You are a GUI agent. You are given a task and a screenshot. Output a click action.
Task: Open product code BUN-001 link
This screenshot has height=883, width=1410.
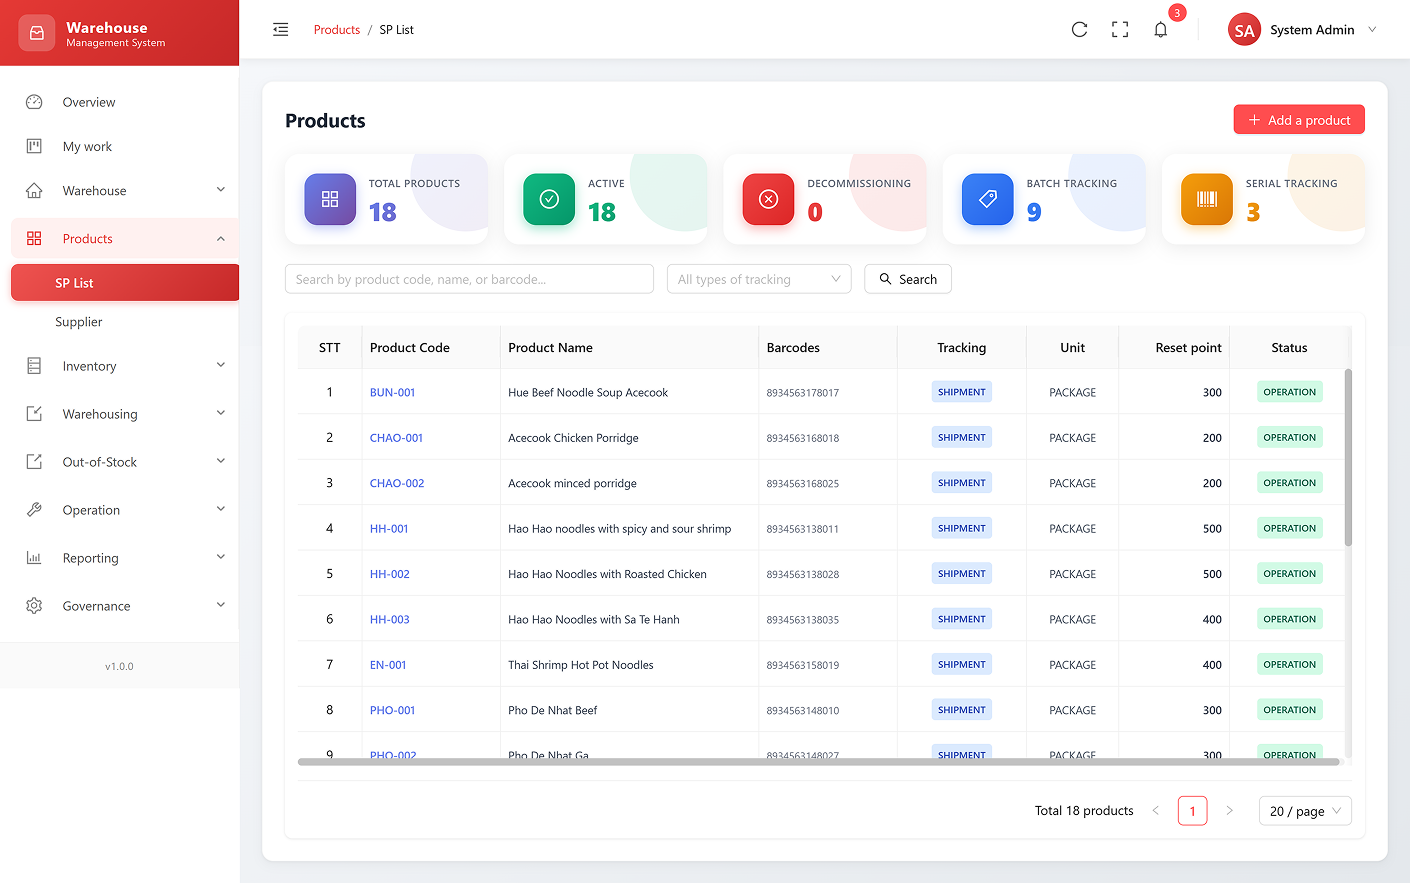pos(392,393)
